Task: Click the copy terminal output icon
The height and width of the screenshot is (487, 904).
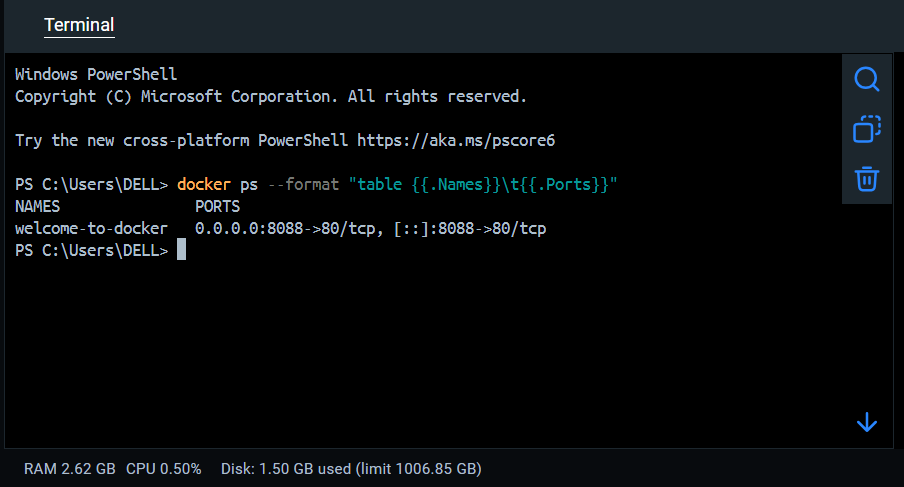Action: click(867, 129)
